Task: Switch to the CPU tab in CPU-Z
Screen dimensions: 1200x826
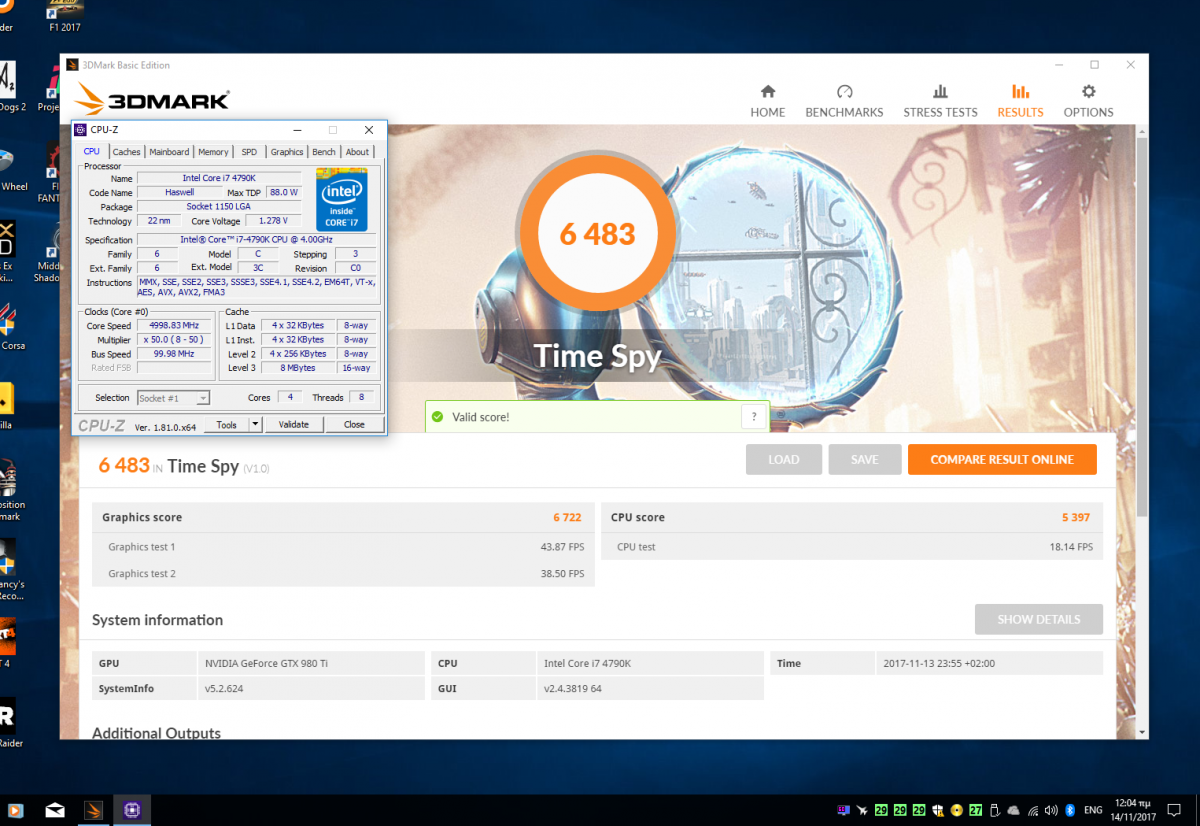Action: click(91, 152)
